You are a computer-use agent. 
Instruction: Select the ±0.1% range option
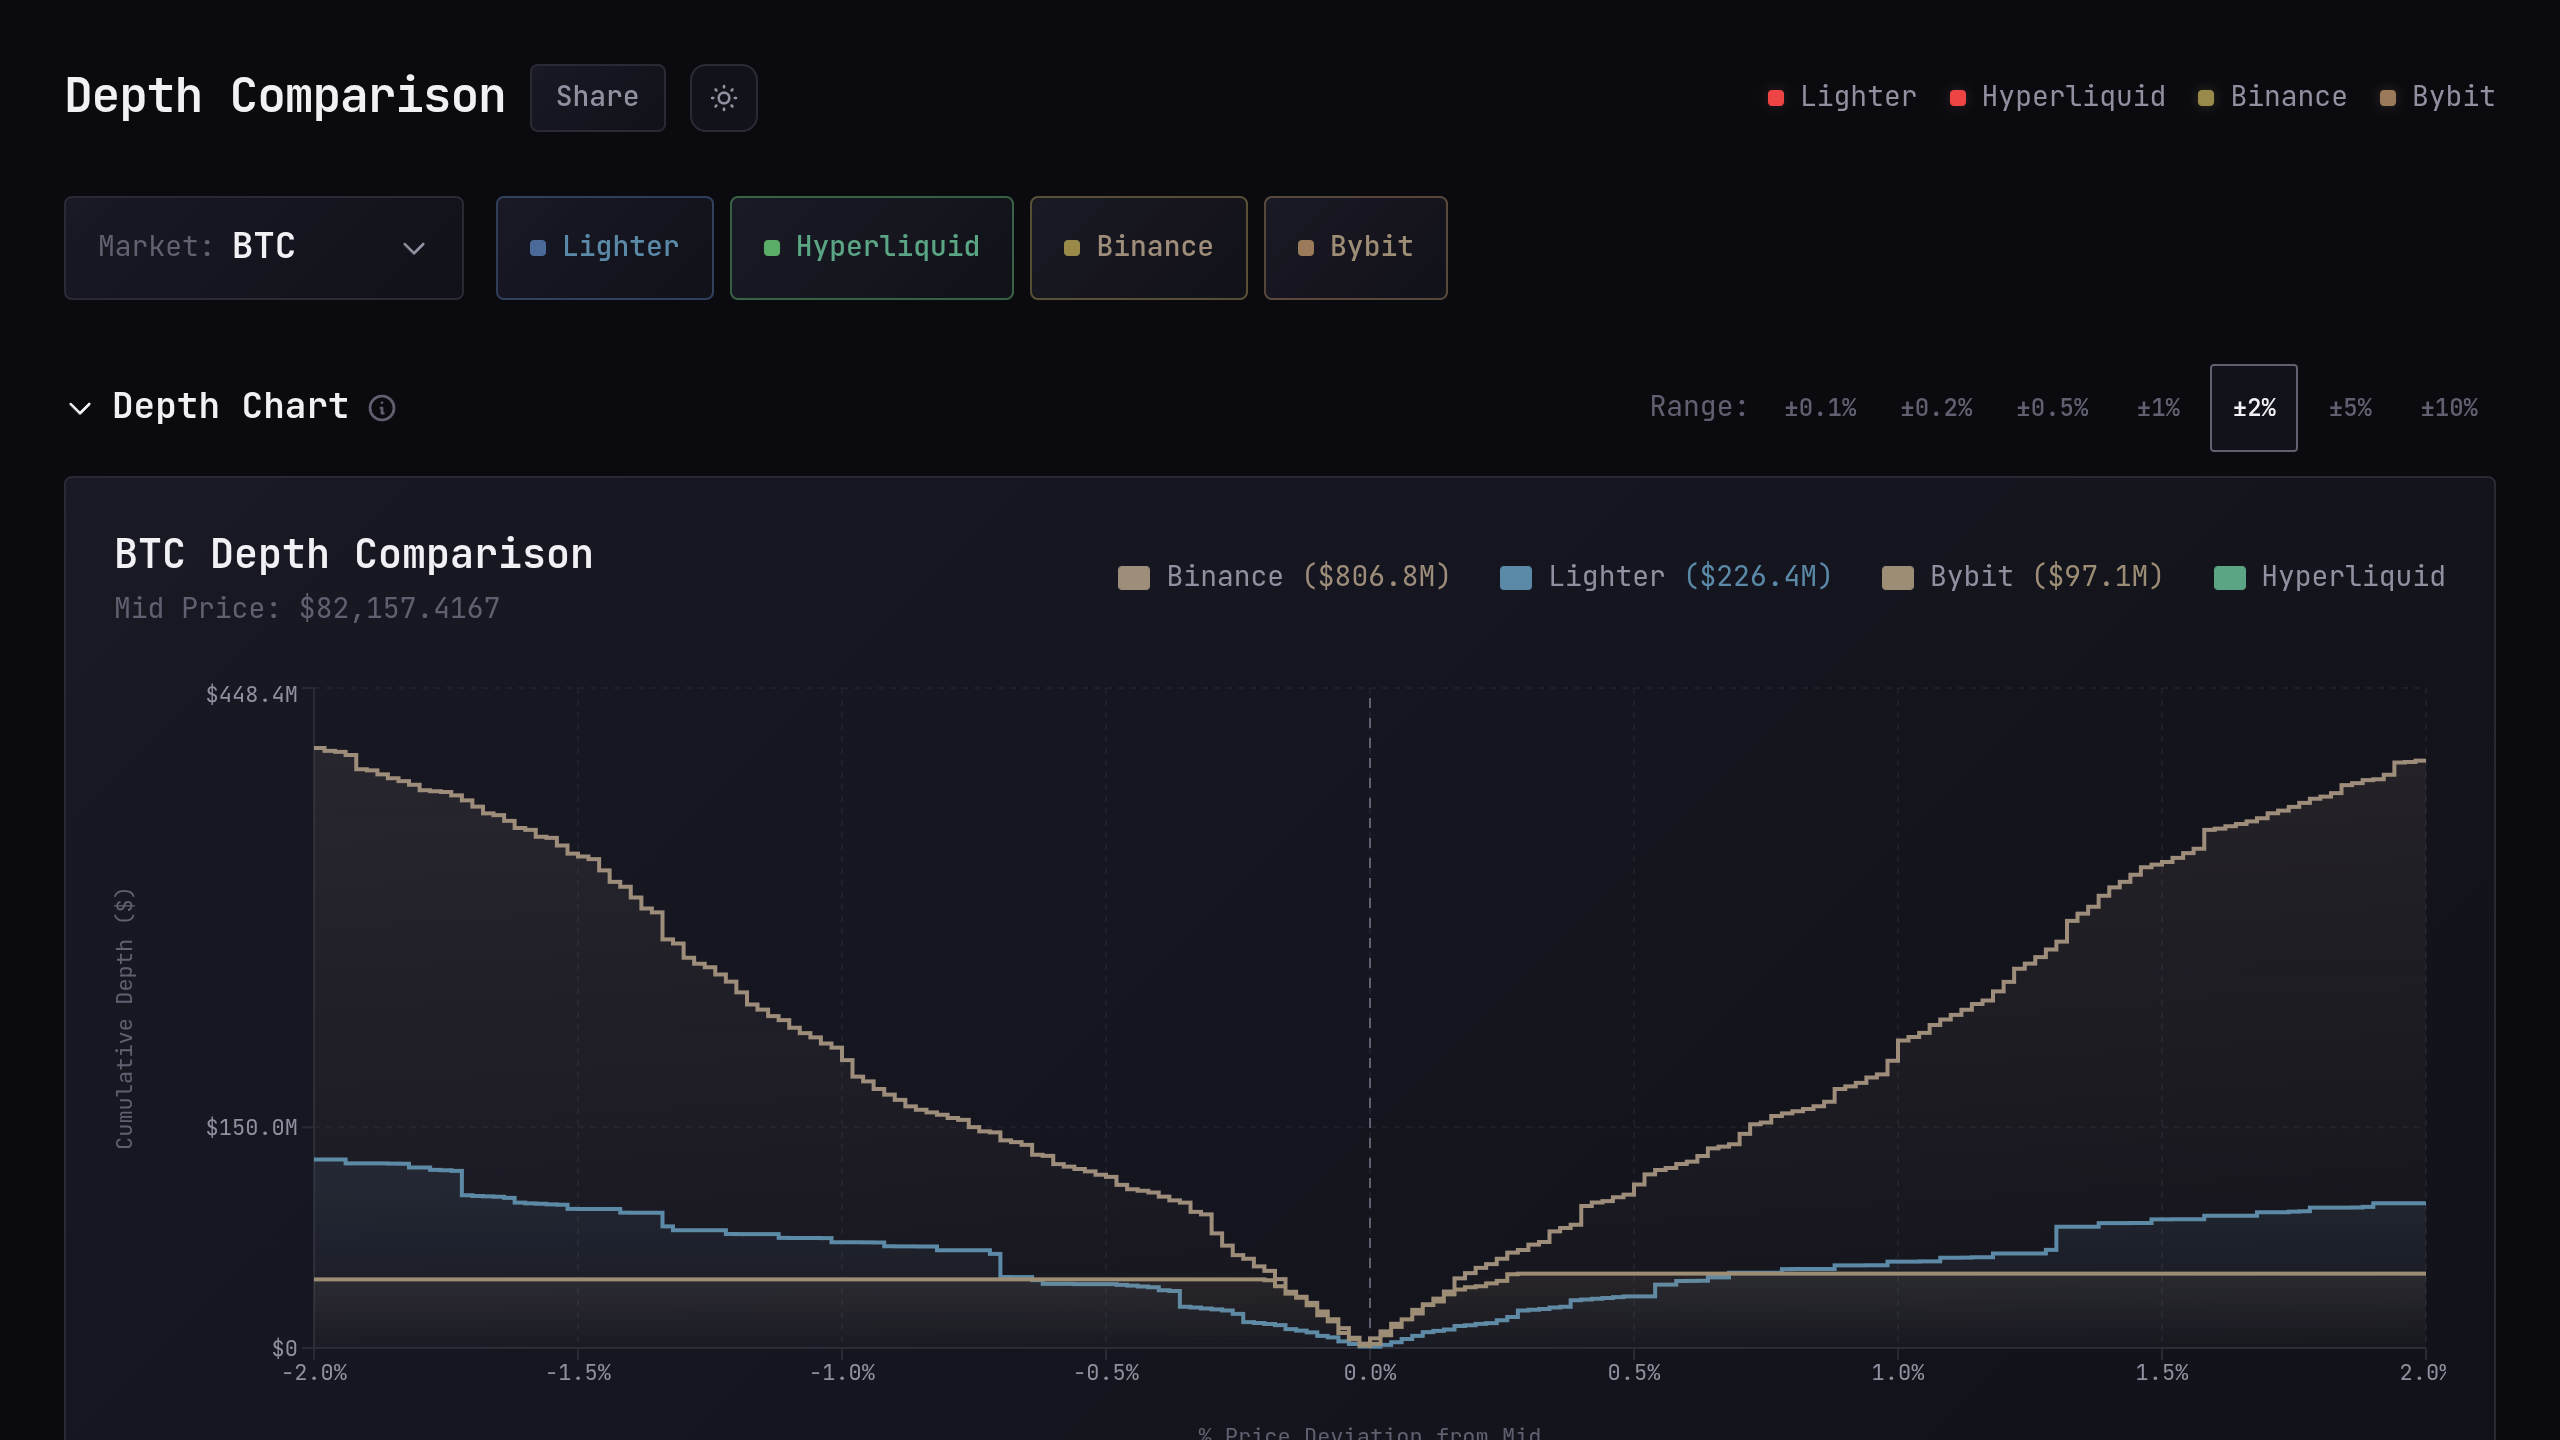[x=1820, y=408]
